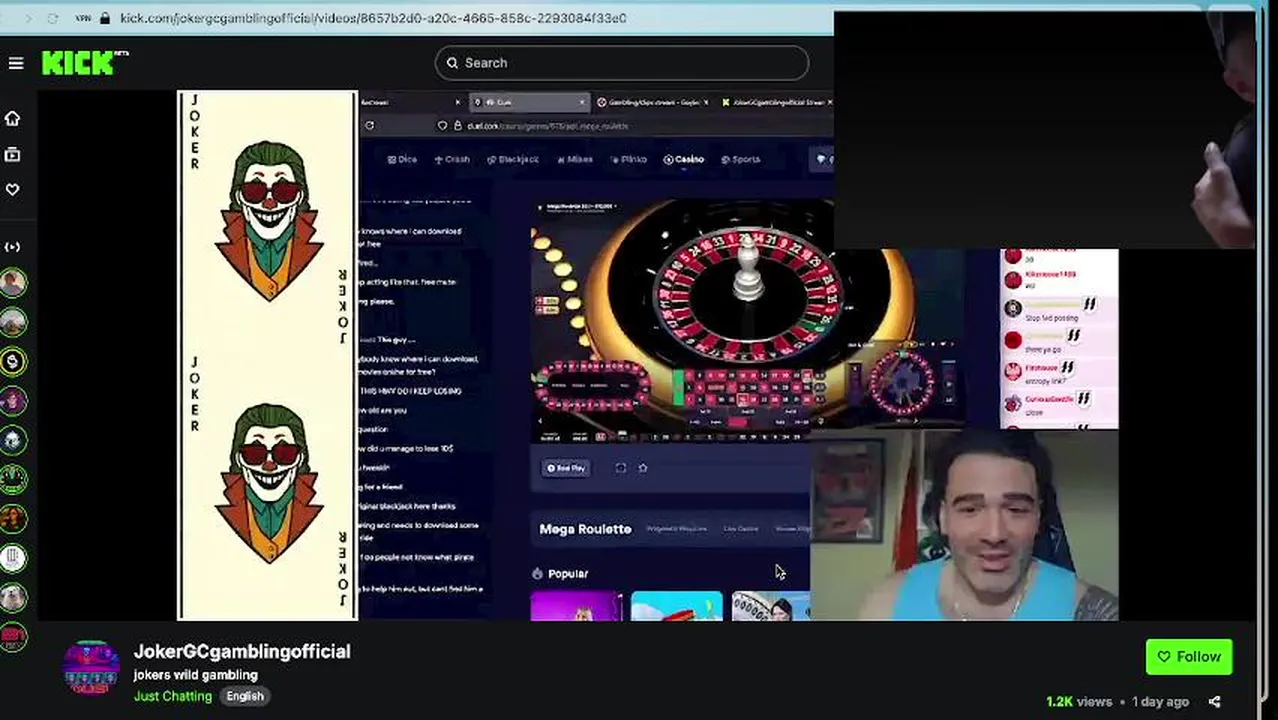The width and height of the screenshot is (1278, 720).
Task: Click the Sports tab in the streamed casino site
Action: coord(741,159)
